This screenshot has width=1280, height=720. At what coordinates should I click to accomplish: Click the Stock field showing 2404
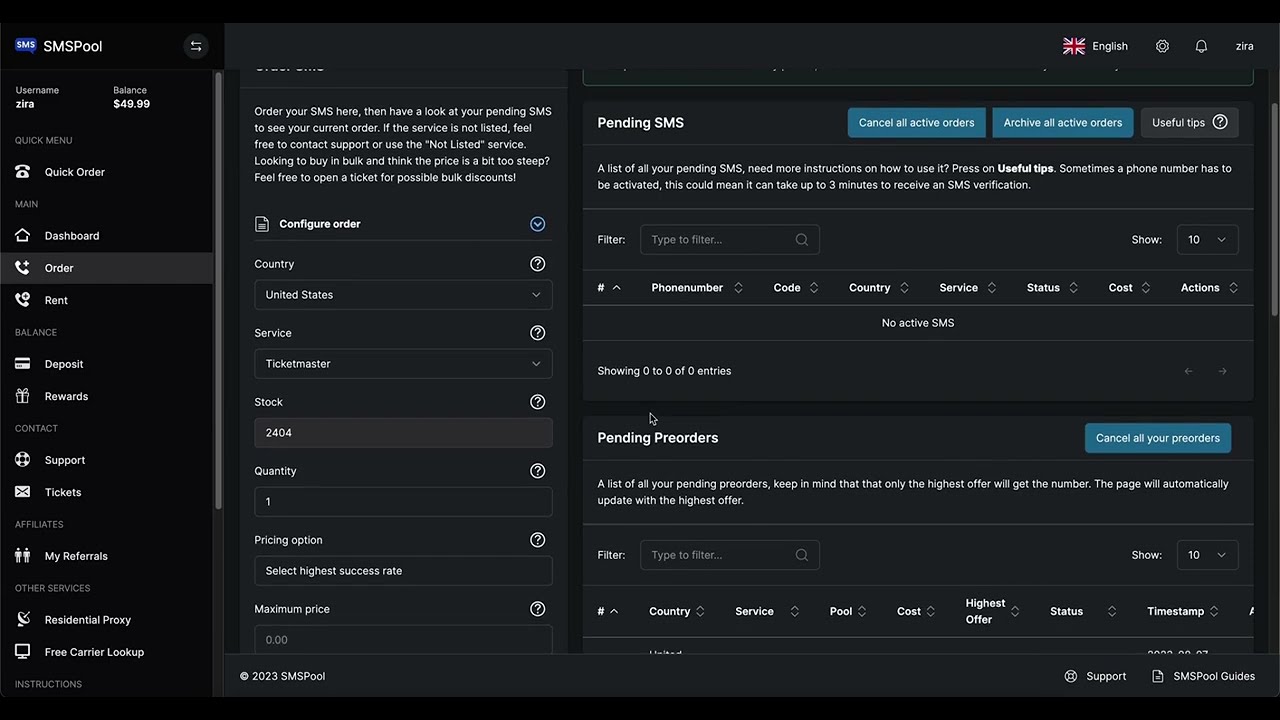(403, 433)
